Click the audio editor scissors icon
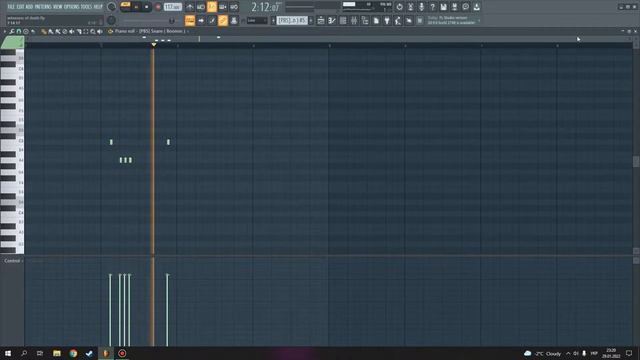 click(x=410, y=7)
